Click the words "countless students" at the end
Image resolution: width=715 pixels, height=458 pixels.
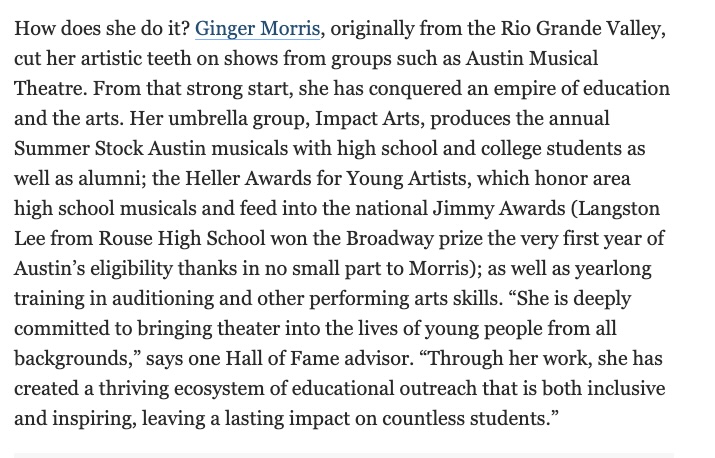coord(465,418)
